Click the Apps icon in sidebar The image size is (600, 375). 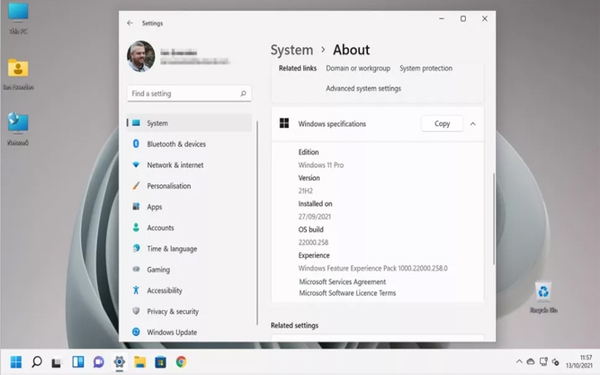(x=136, y=206)
